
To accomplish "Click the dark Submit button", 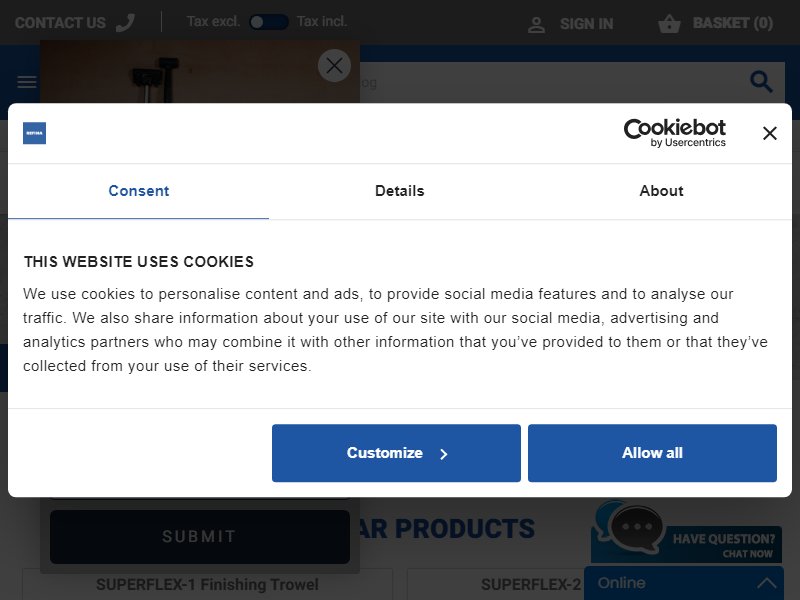I will (199, 536).
